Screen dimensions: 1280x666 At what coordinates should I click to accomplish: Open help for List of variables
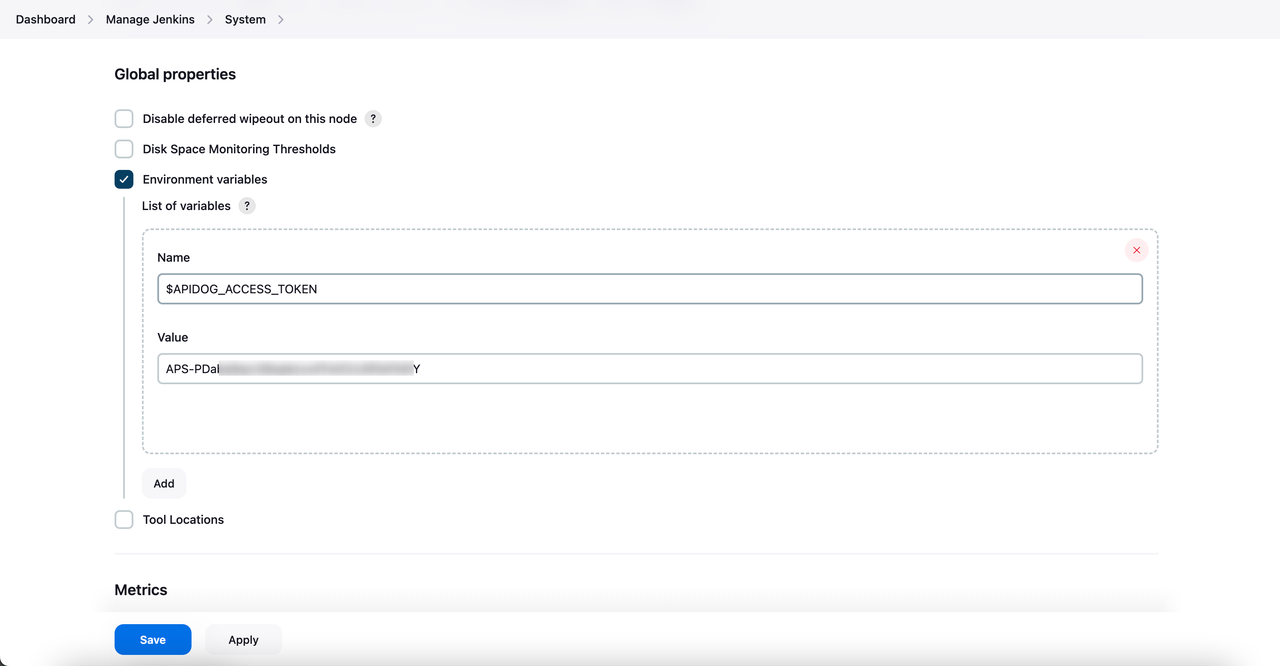point(247,206)
